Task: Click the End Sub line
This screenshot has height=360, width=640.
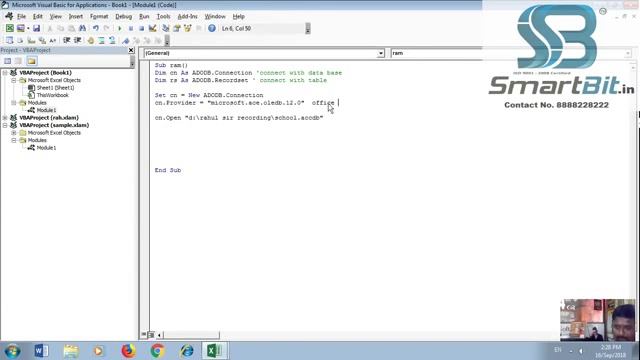Action: pyautogui.click(x=168, y=170)
